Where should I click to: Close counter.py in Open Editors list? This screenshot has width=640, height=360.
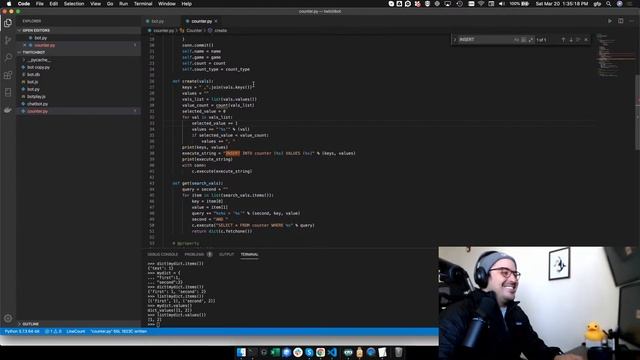point(24,45)
